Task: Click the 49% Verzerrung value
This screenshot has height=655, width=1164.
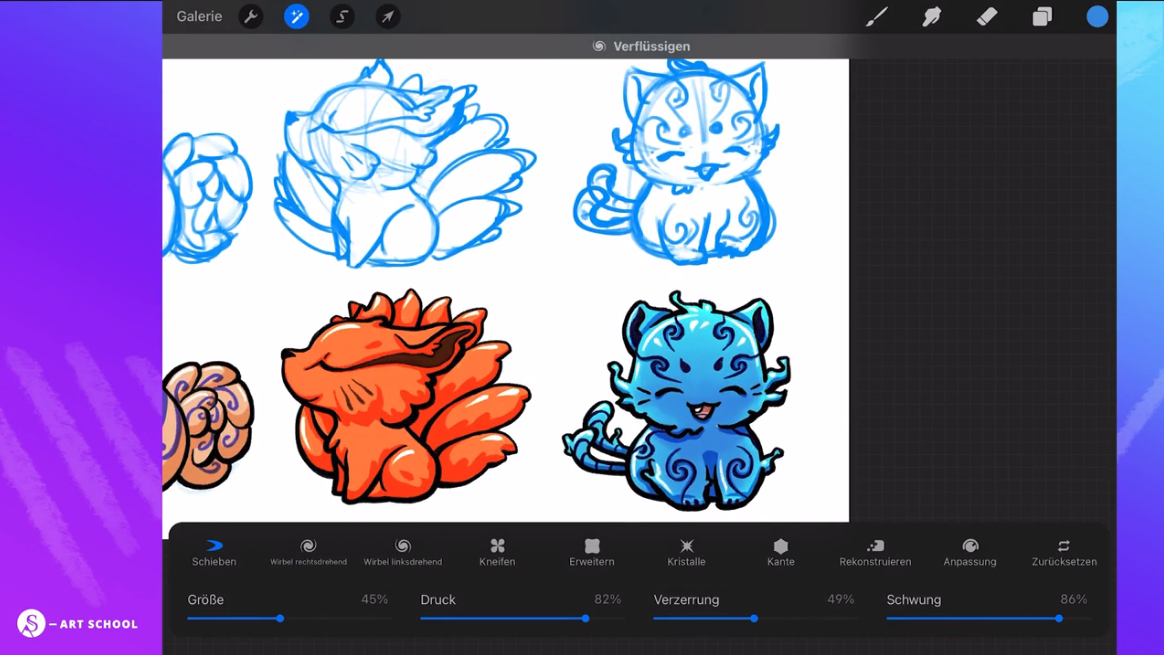Action: (840, 599)
